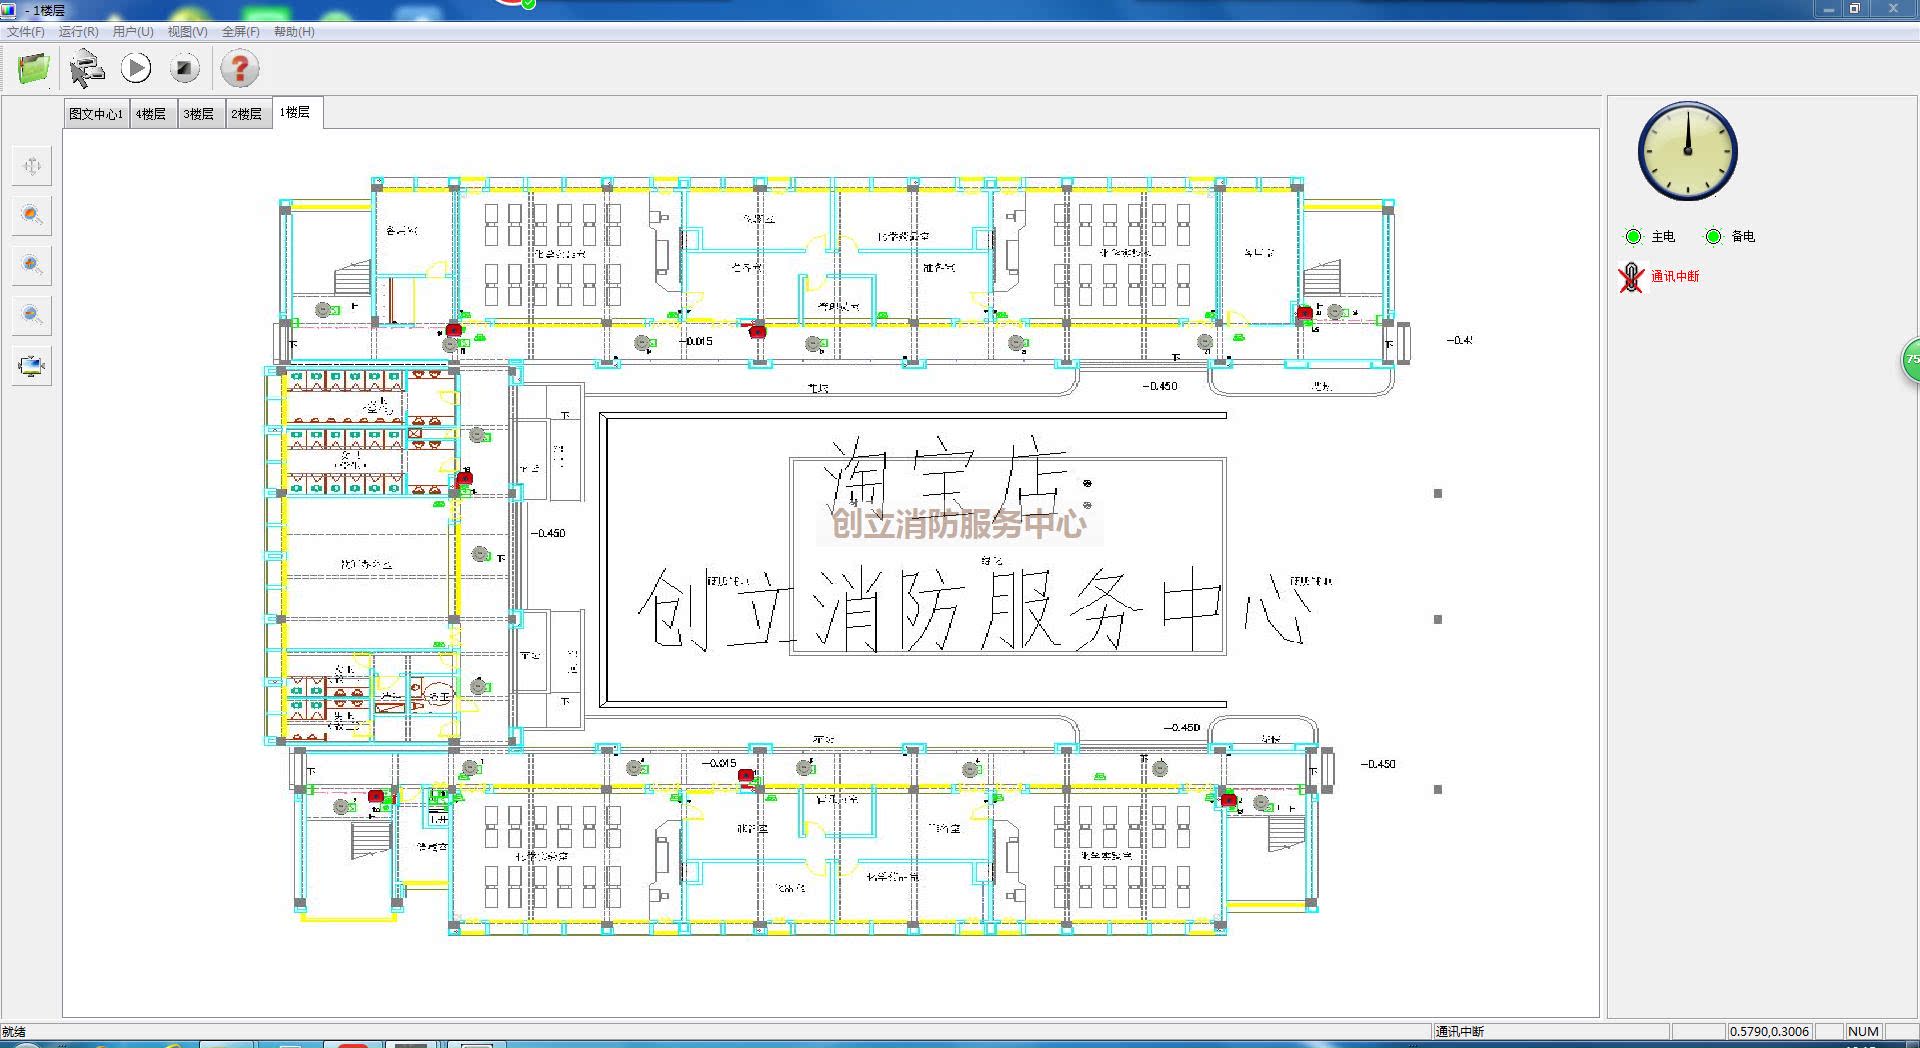Click the 就绪 status bar text
Viewport: 1920px width, 1048px height.
[x=14, y=1031]
